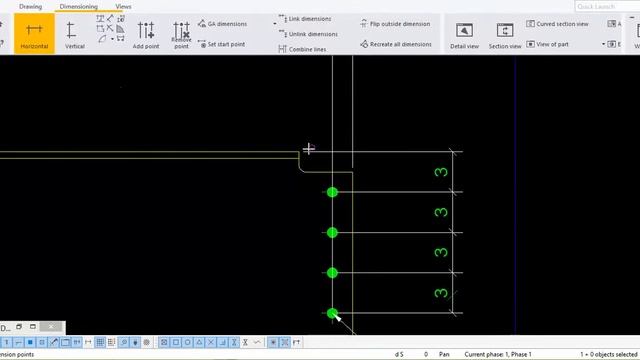The height and width of the screenshot is (360, 640).
Task: Click Recreate all dimensions command
Action: coord(396,44)
